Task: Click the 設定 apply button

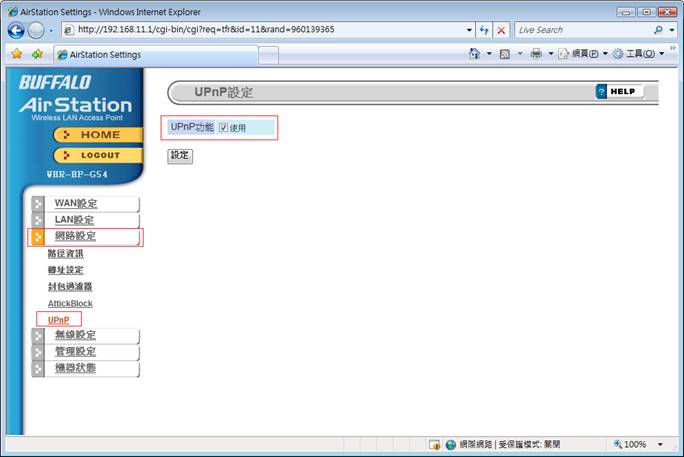Action: 180,156
